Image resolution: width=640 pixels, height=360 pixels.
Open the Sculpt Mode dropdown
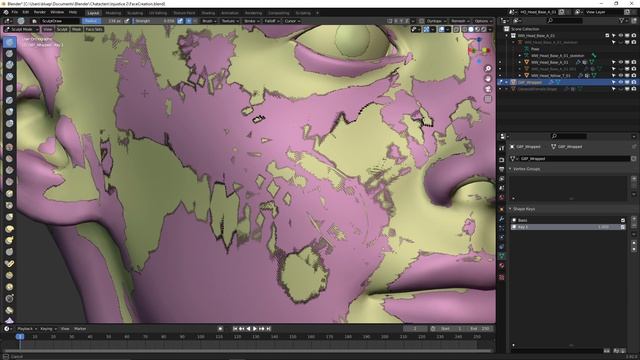coord(22,29)
